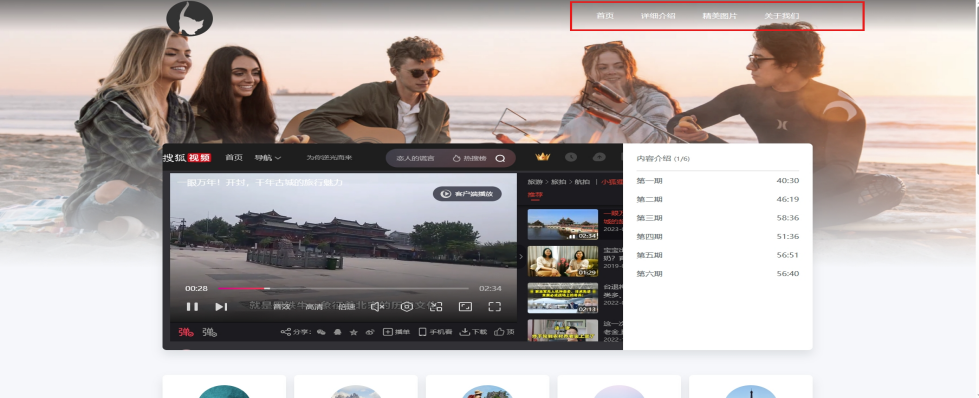Open 详细介绍 in the top navigation
Screen dimensions: 979x398
(658, 16)
